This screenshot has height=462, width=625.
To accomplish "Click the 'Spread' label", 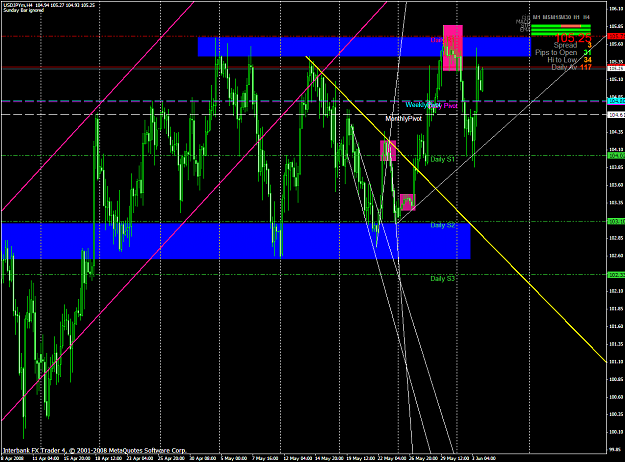I will [x=565, y=45].
